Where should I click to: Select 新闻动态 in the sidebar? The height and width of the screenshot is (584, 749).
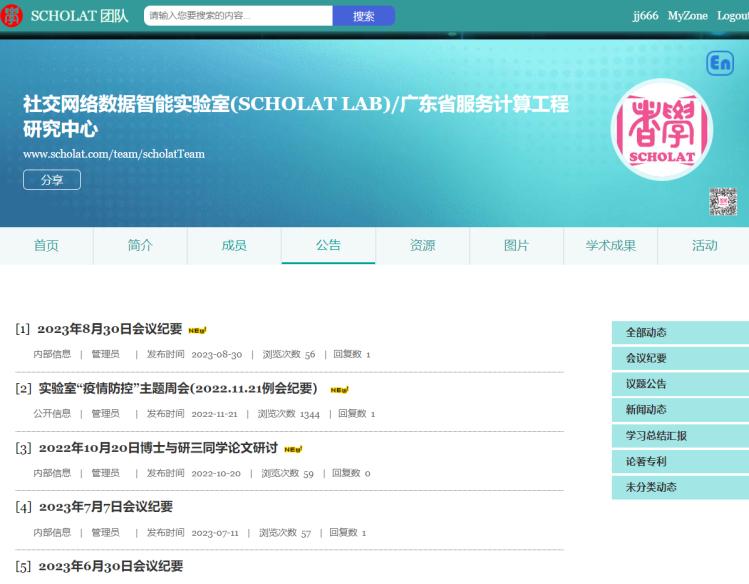pyautogui.click(x=646, y=410)
